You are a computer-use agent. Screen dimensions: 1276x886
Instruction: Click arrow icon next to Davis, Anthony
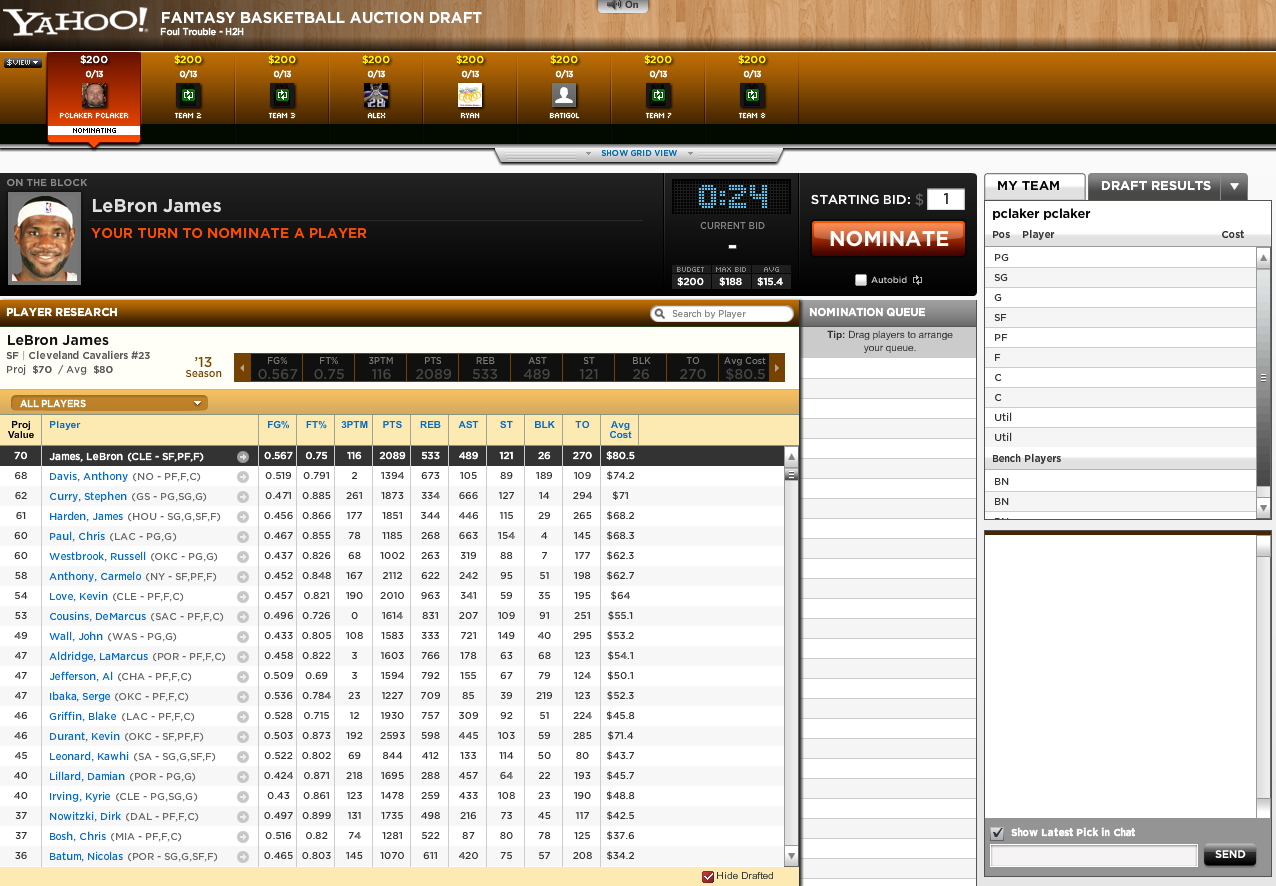(x=242, y=477)
